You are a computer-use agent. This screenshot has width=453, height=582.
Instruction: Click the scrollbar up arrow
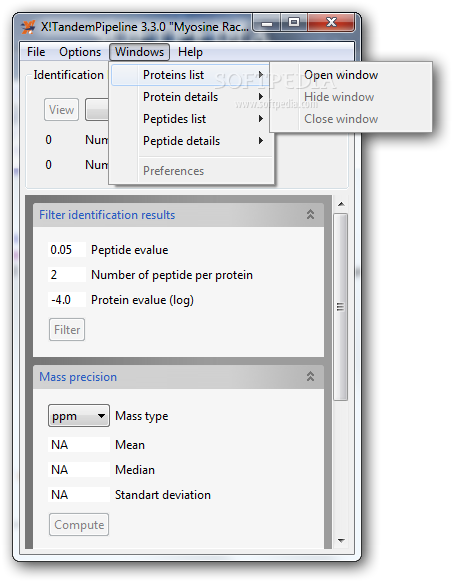coord(341,204)
